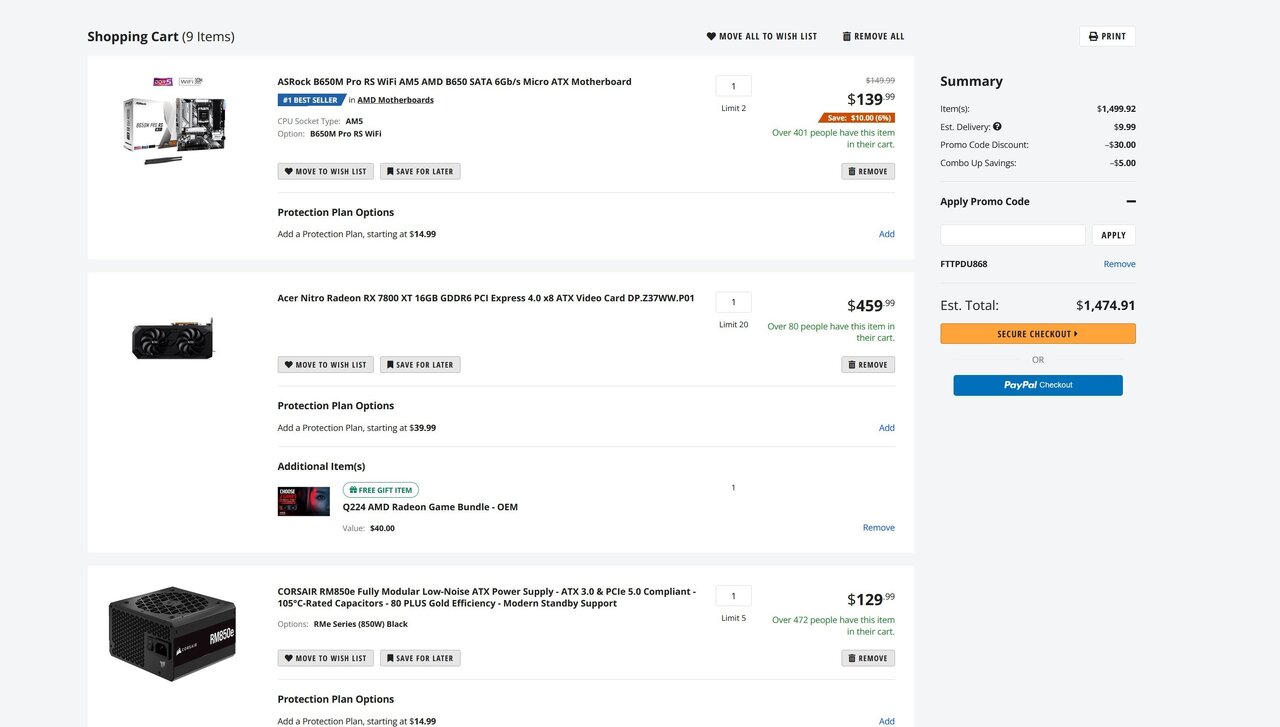Collapse the Apply Promo Code section

[1131, 201]
